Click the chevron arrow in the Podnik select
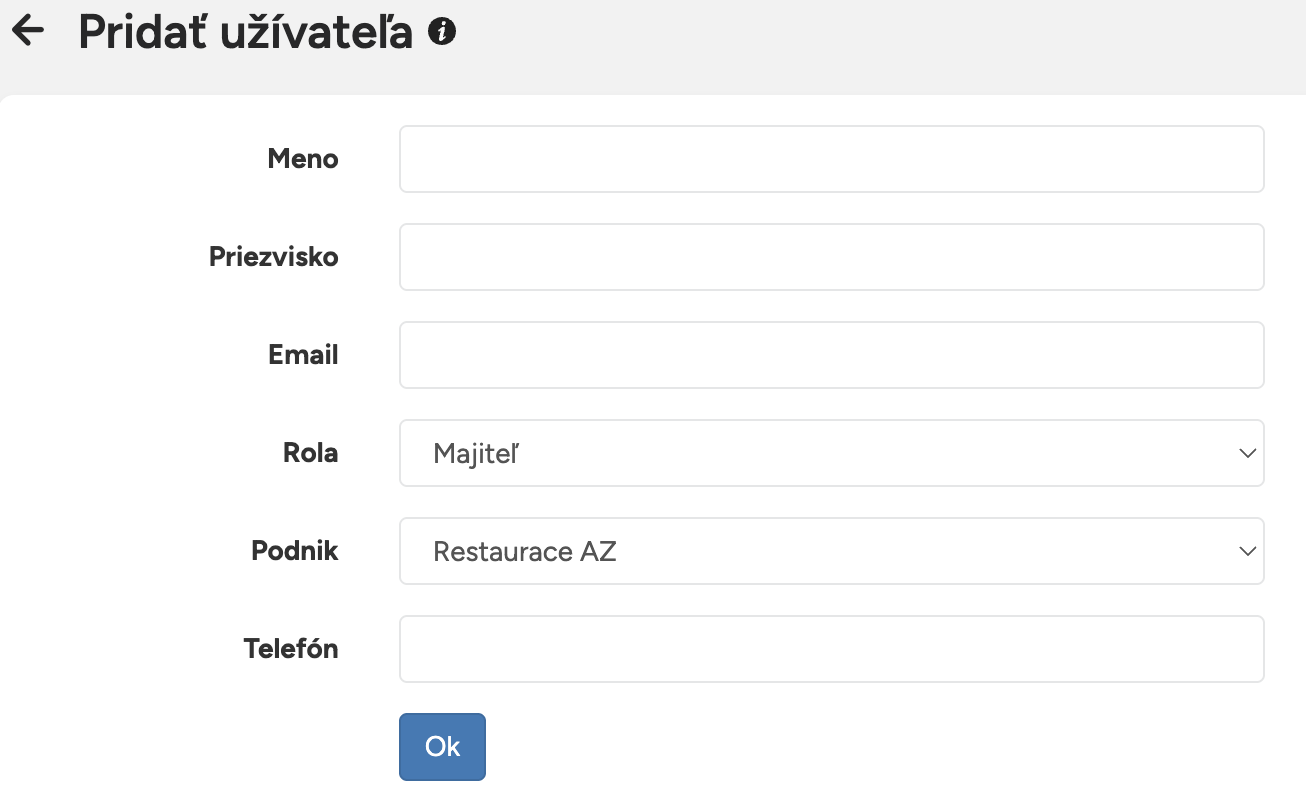1306x790 pixels. point(1247,551)
